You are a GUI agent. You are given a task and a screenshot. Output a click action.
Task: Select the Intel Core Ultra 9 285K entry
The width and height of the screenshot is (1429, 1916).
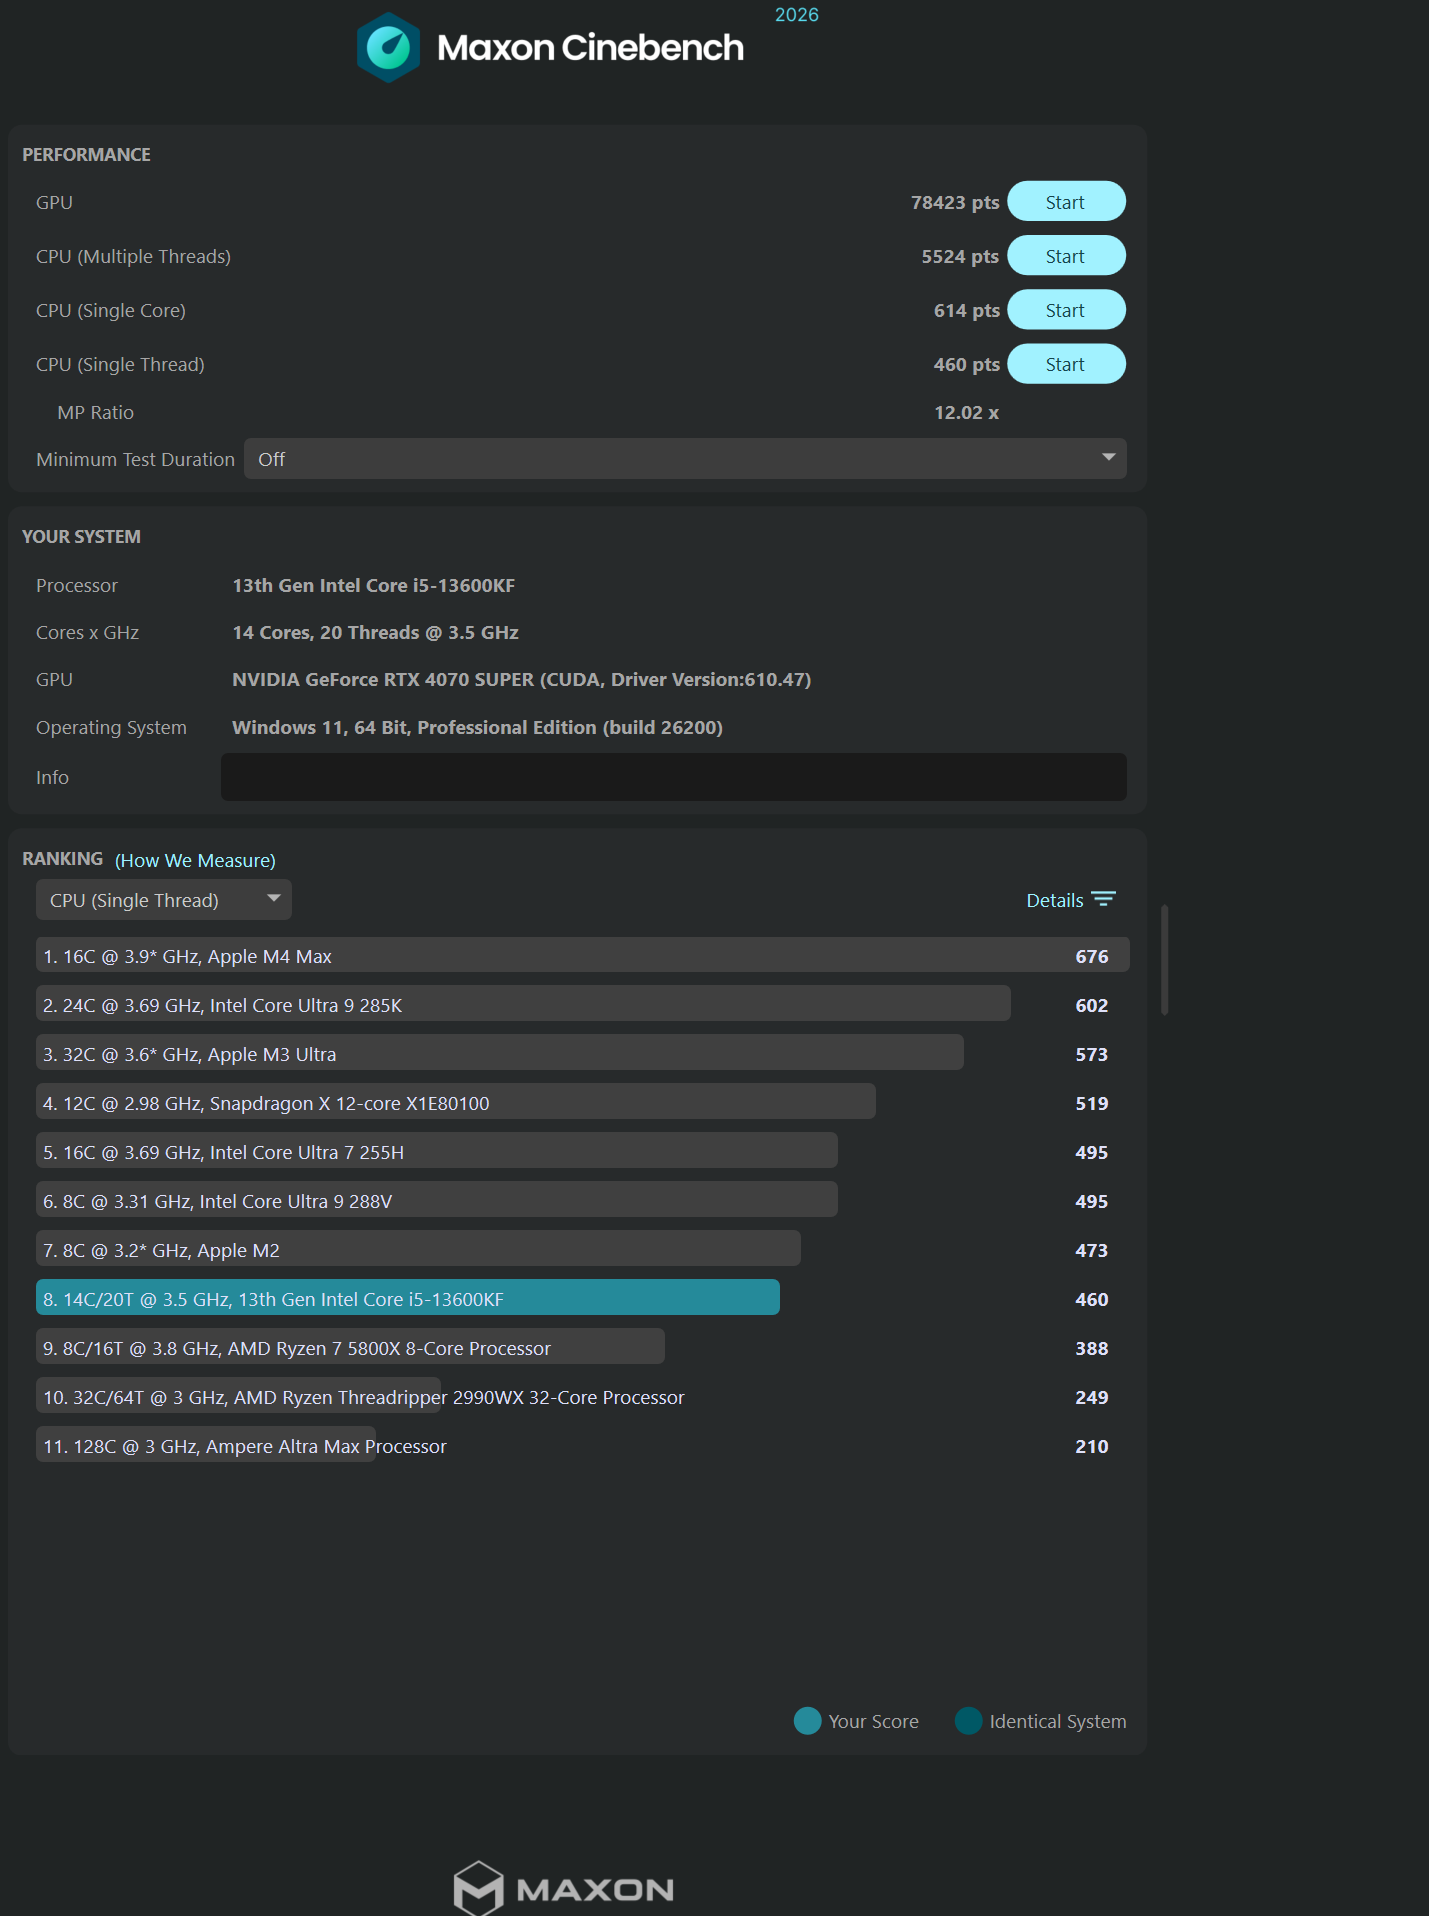pyautogui.click(x=523, y=1004)
